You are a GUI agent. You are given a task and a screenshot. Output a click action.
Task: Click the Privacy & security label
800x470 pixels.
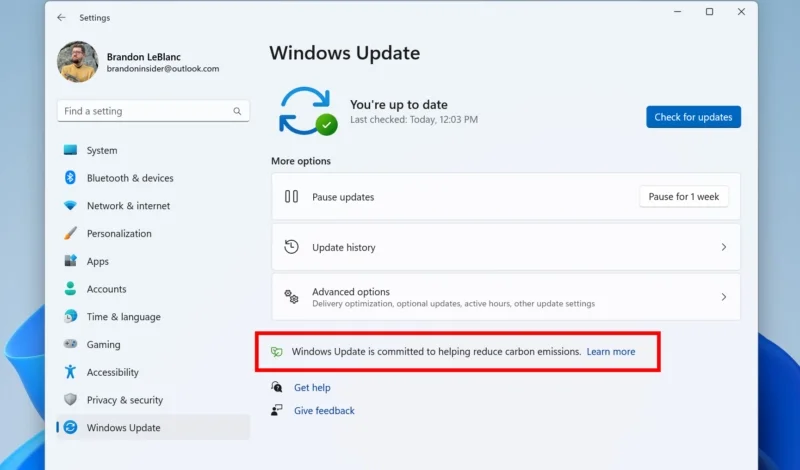(124, 400)
